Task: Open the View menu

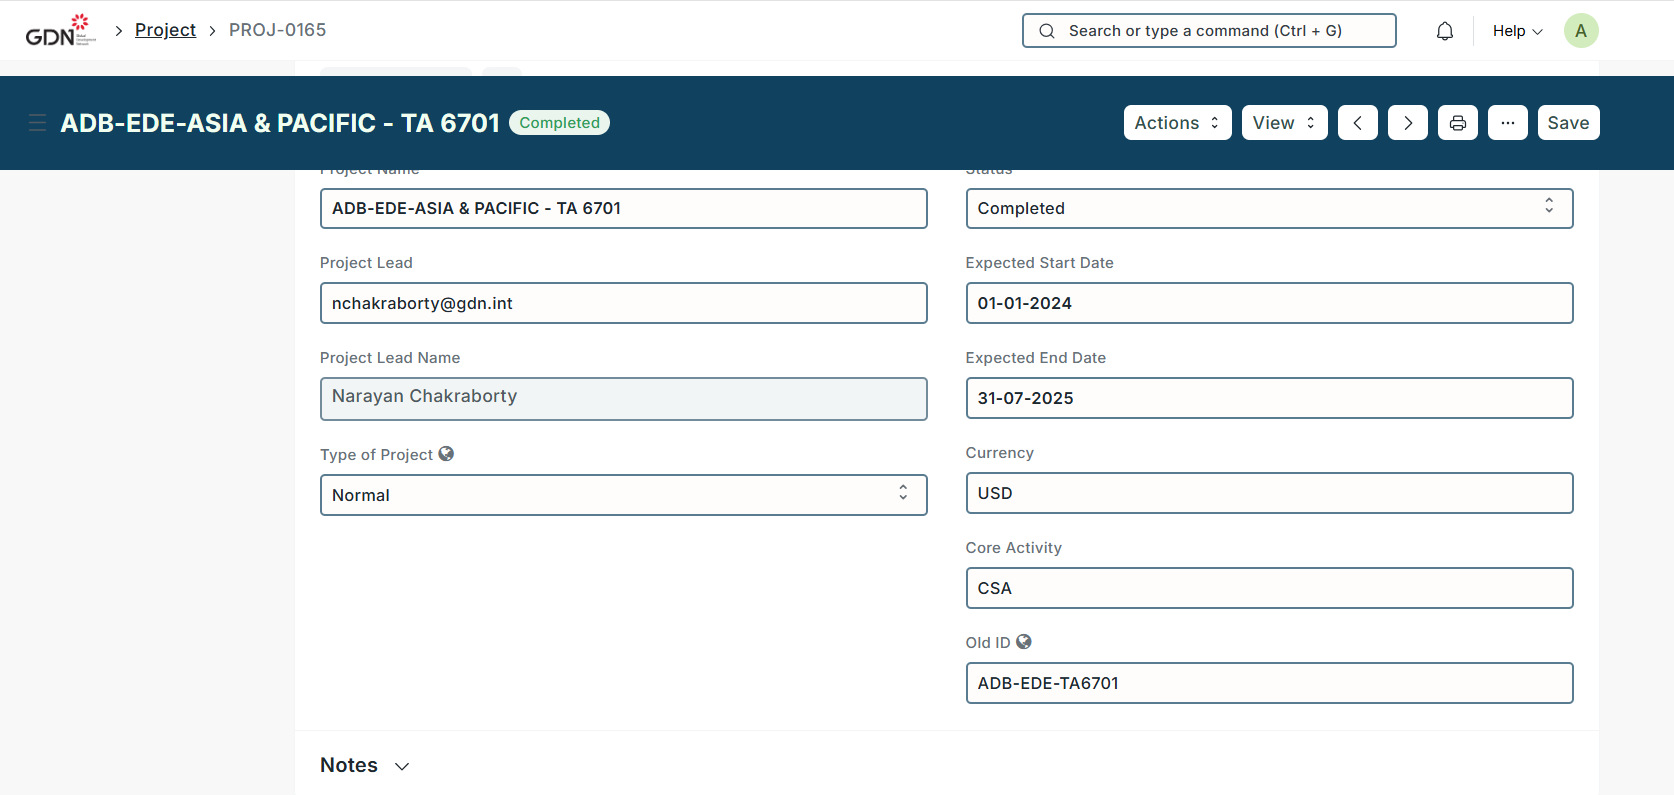Action: point(1283,123)
